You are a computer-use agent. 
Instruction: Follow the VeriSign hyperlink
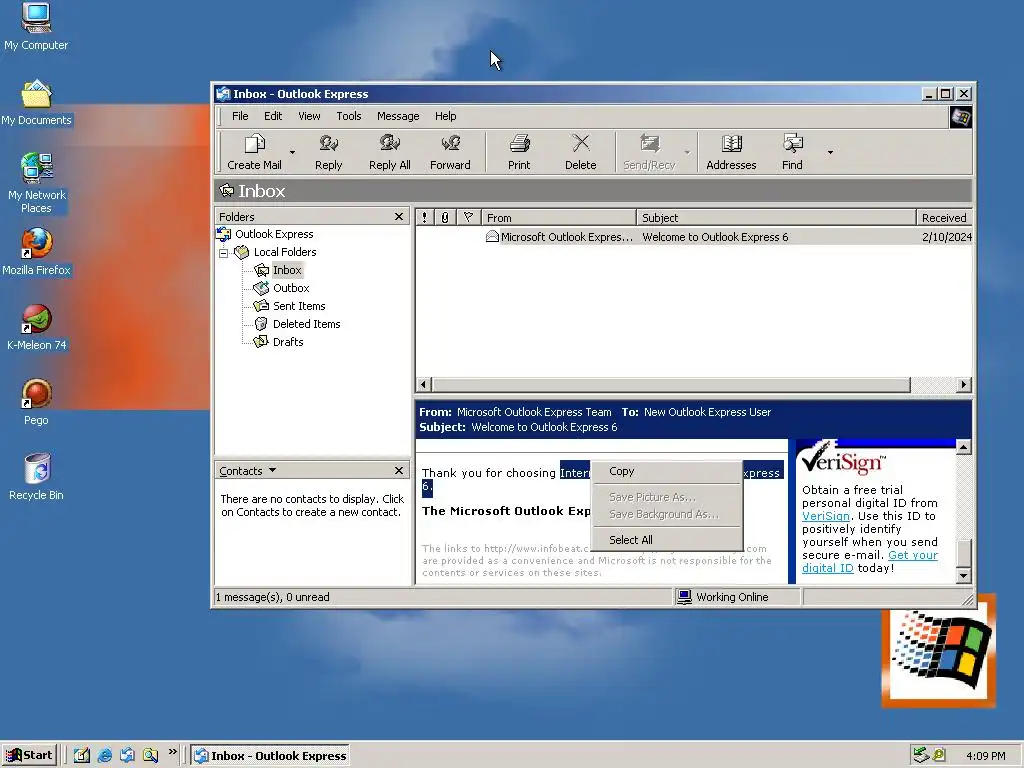point(825,516)
